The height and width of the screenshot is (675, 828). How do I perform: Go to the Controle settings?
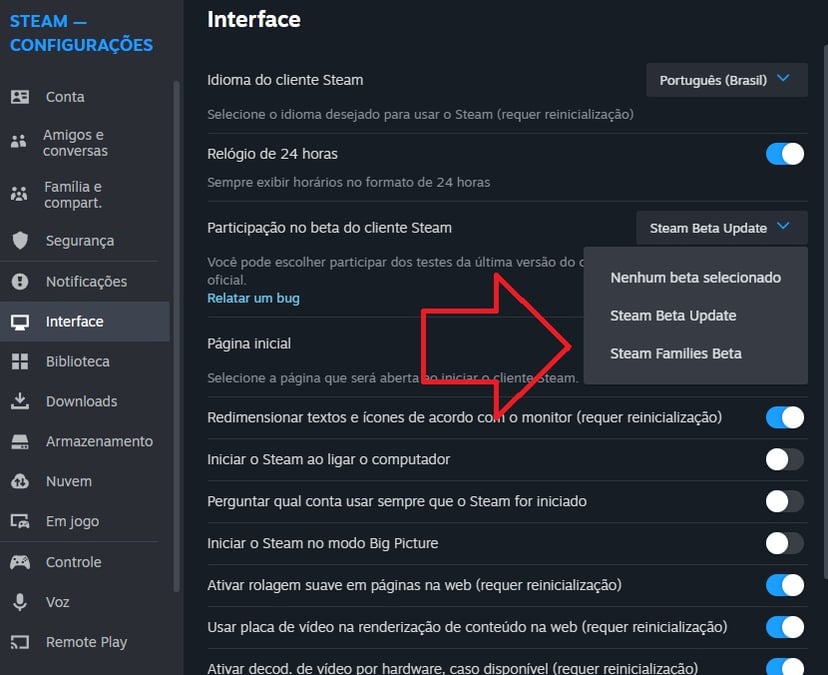[84, 562]
